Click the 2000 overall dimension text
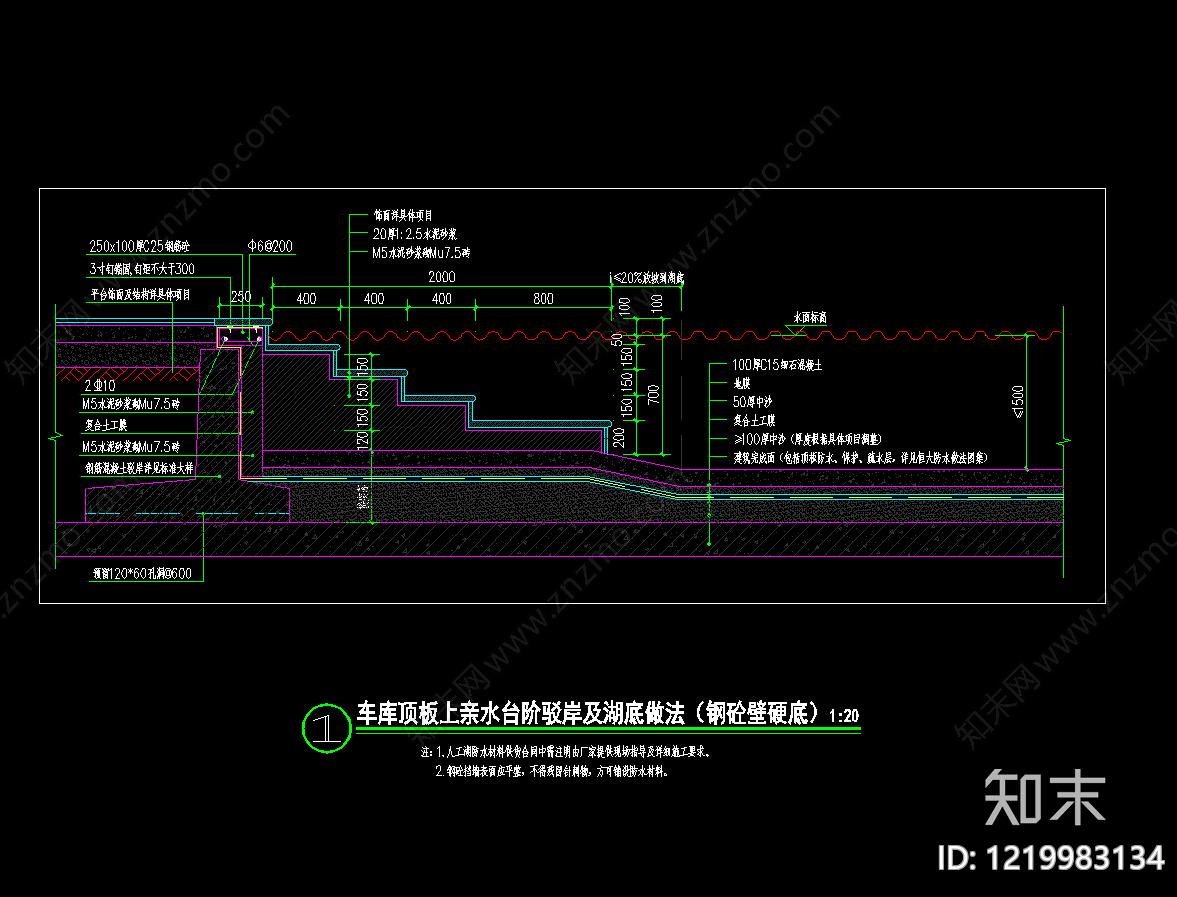The width and height of the screenshot is (1177, 897). coord(441,277)
